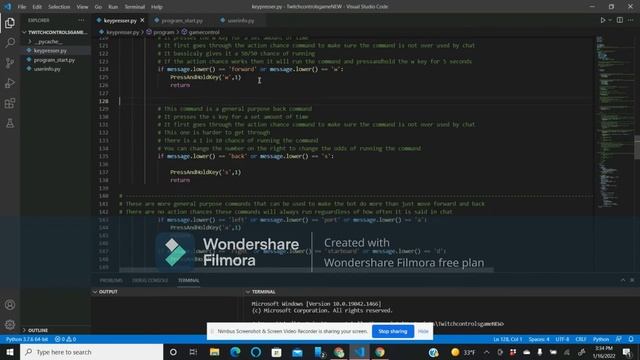Viewport: 640px width, 360px height.
Task: Open the Explorer view in activity bar
Action: click(x=10, y=23)
